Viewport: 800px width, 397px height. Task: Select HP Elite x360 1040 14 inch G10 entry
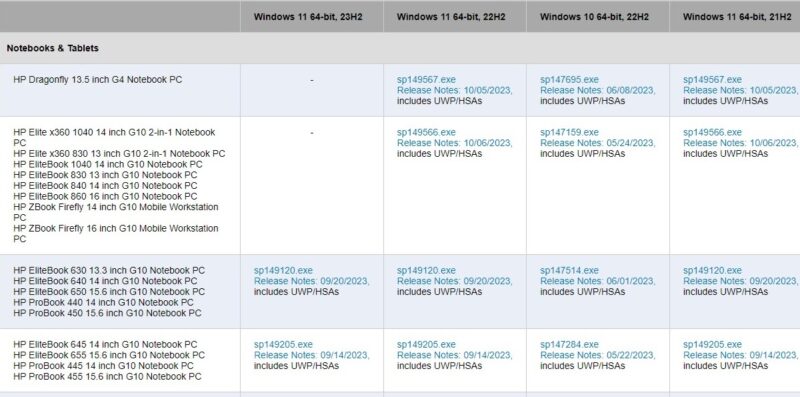tap(114, 137)
